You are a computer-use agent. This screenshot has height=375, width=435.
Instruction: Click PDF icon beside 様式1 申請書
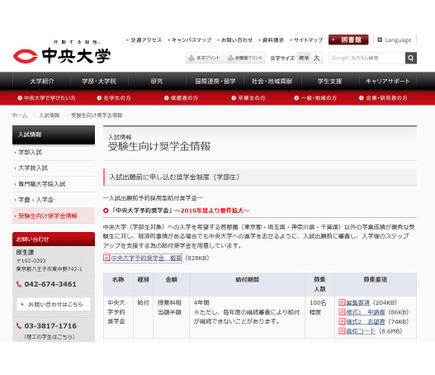(342, 312)
